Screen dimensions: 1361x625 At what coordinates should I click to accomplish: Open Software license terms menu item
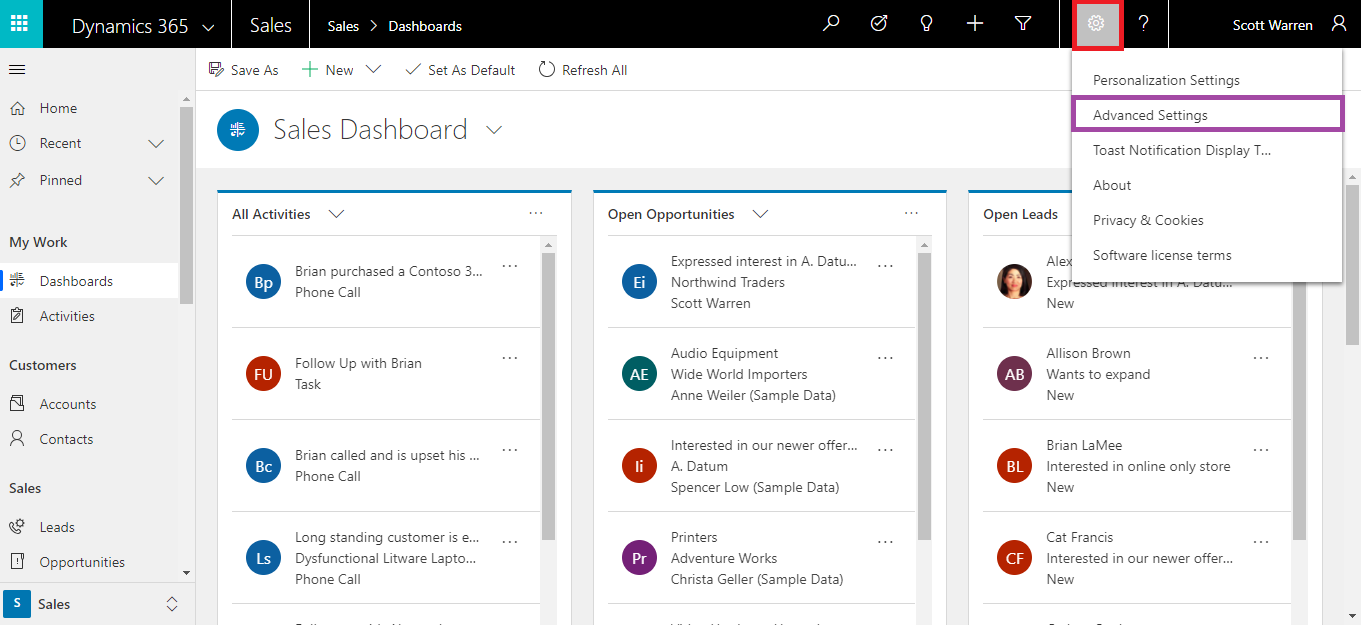tap(1207, 255)
